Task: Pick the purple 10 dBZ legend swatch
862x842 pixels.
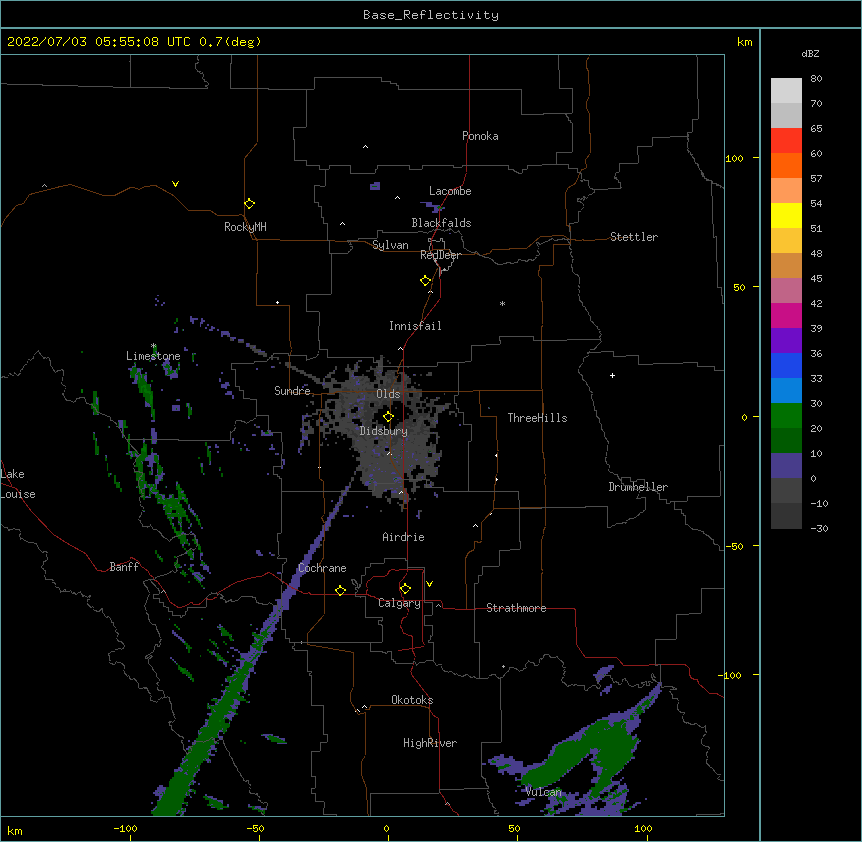Action: coord(786,466)
